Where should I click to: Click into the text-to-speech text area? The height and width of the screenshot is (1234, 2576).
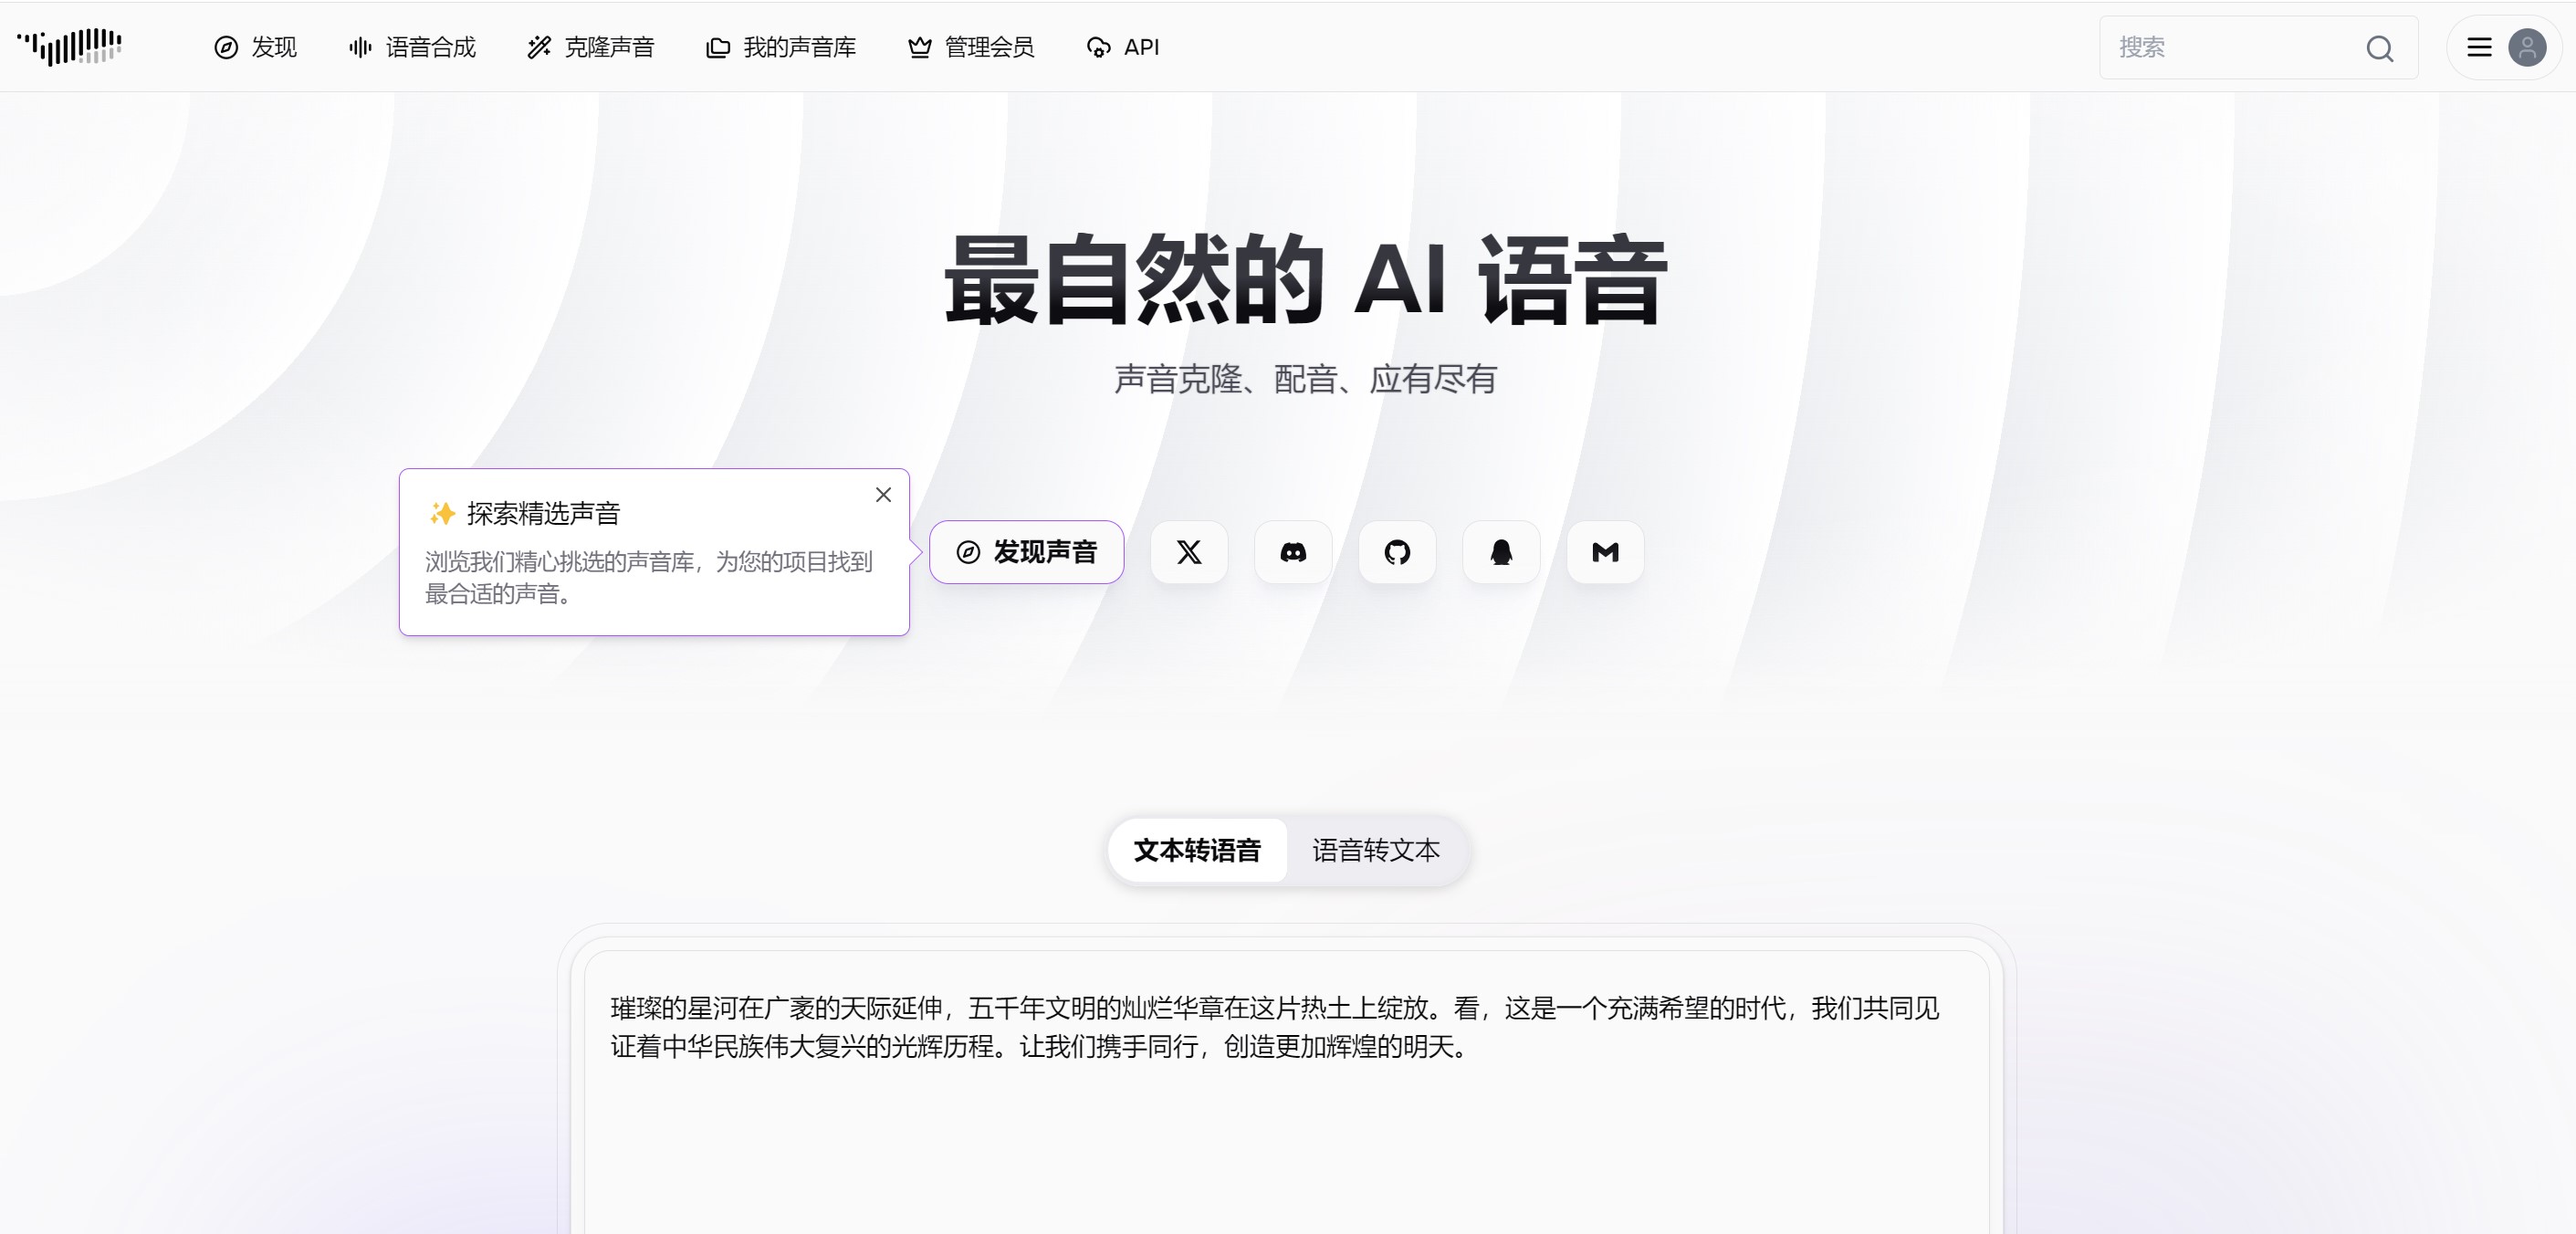pyautogui.click(x=1286, y=1130)
